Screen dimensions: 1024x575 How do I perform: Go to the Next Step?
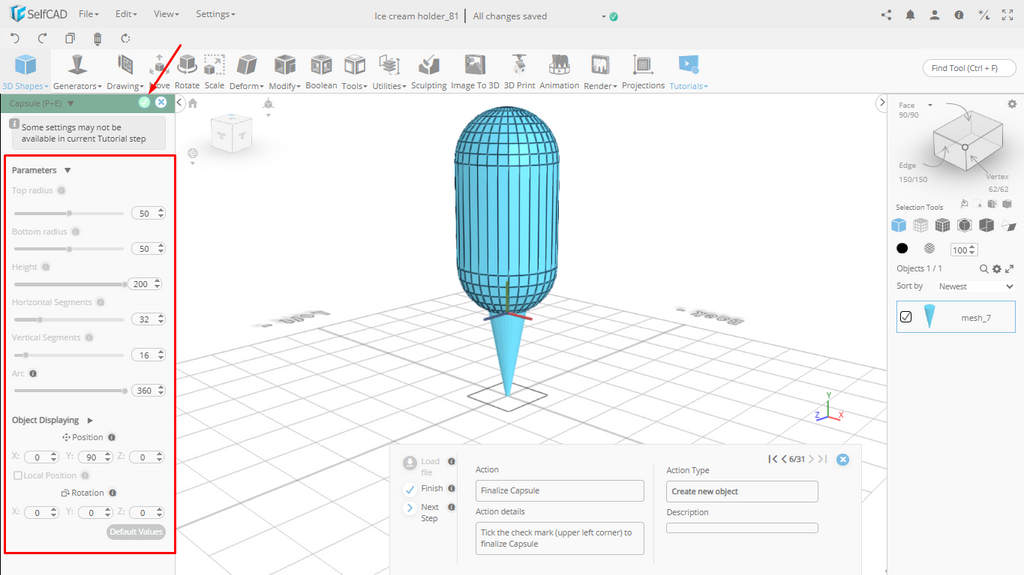click(x=422, y=512)
